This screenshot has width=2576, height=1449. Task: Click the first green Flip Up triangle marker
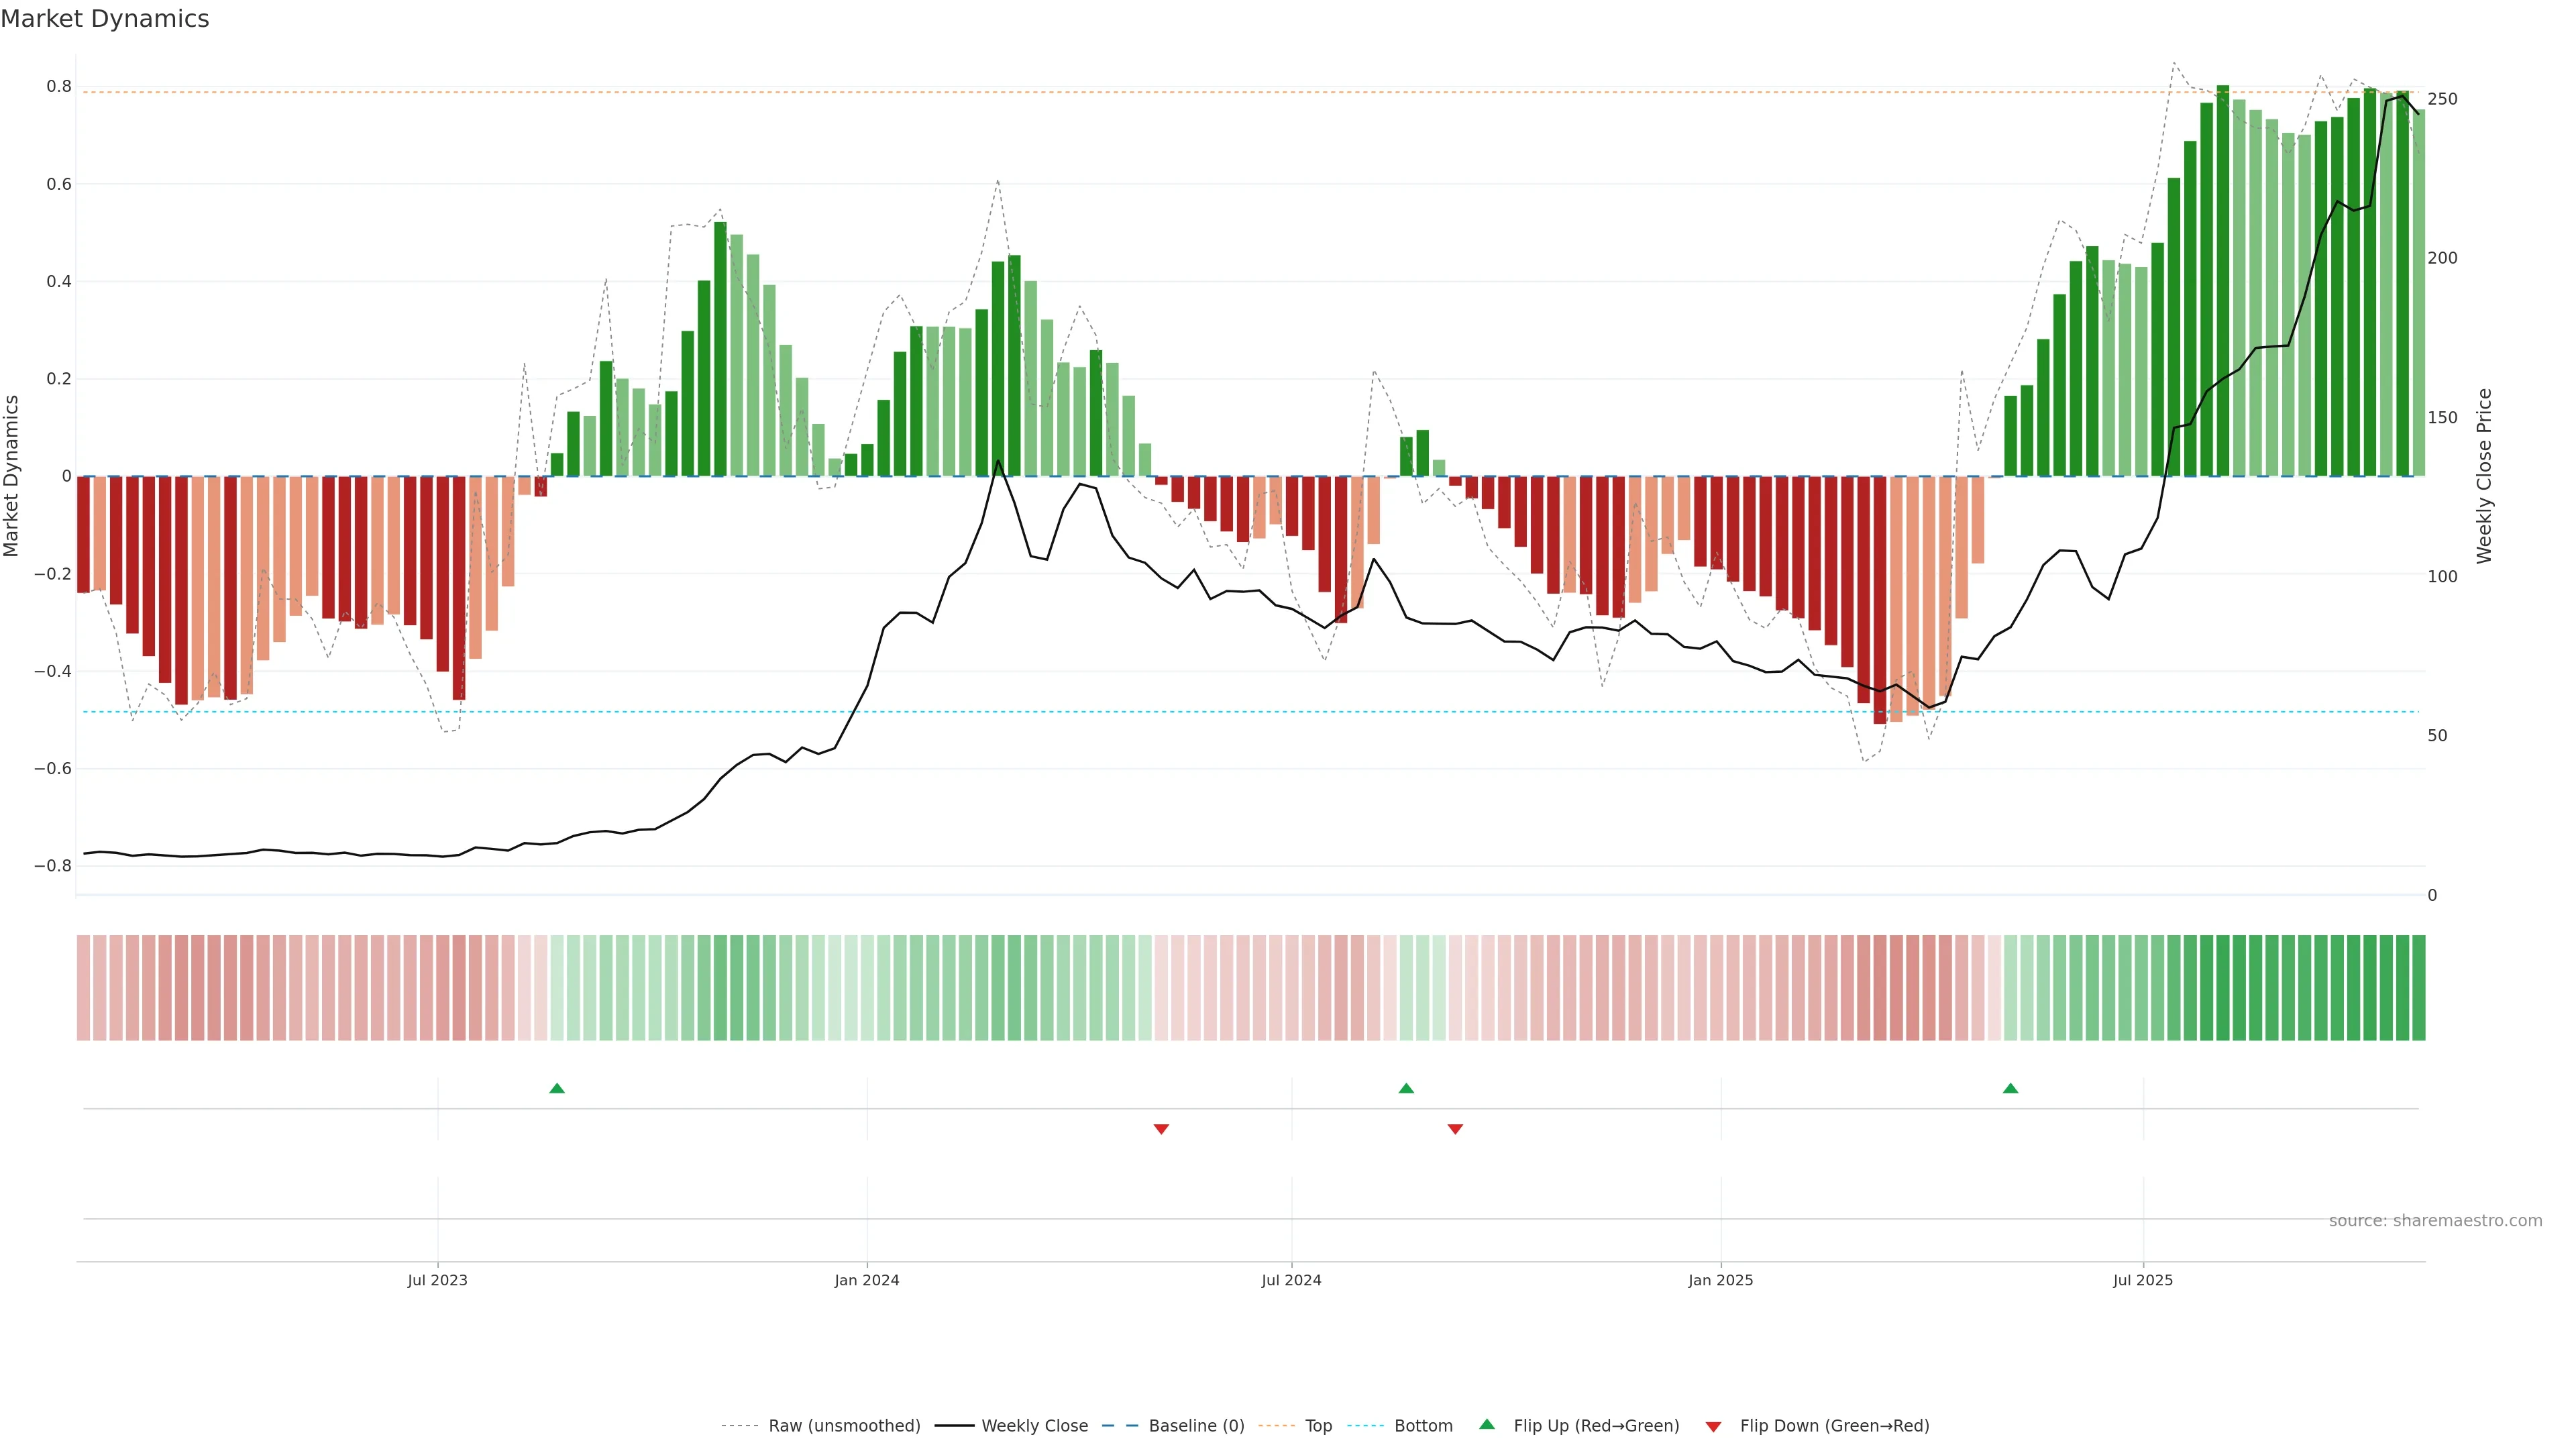point(557,1088)
